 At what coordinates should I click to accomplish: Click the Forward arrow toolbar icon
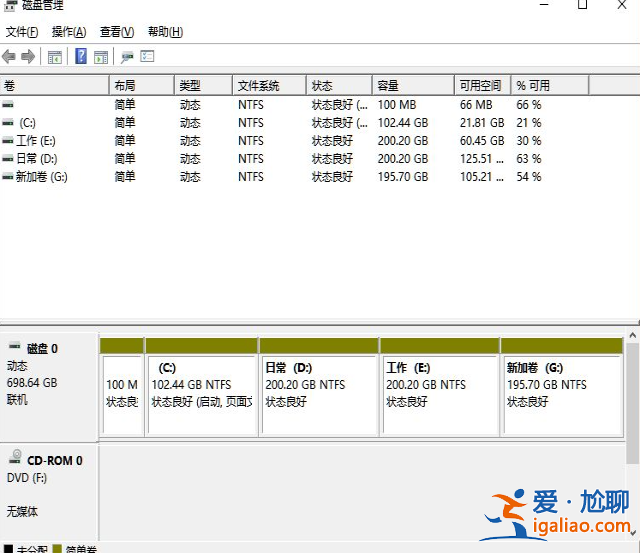pyautogui.click(x=28, y=57)
